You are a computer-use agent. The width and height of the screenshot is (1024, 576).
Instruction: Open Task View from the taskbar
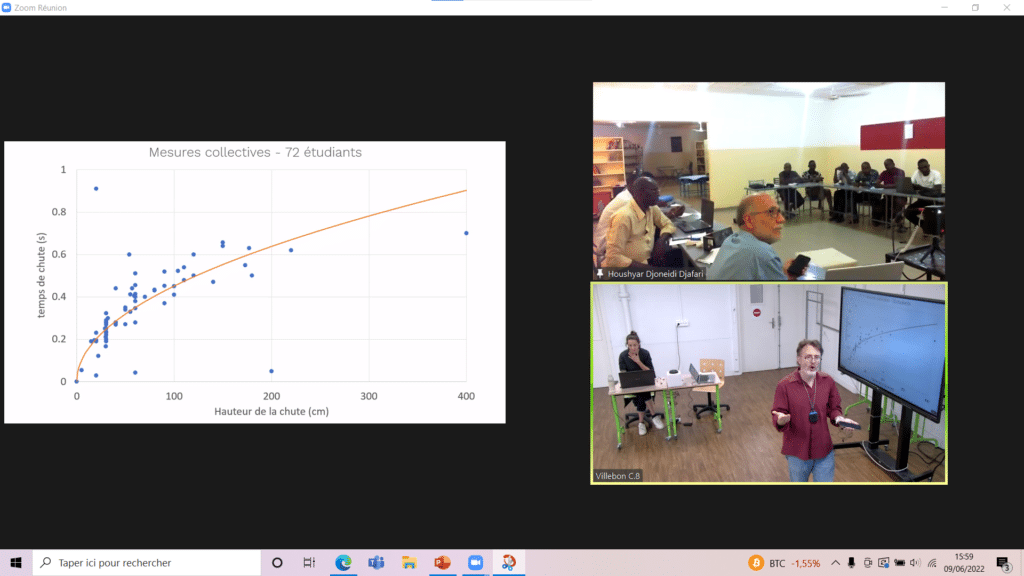[x=310, y=562]
